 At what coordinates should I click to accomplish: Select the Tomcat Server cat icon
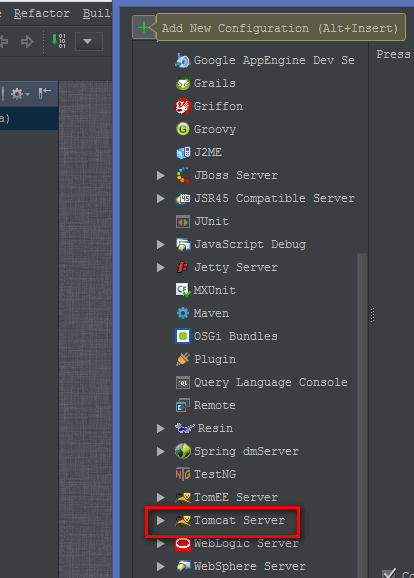click(183, 520)
